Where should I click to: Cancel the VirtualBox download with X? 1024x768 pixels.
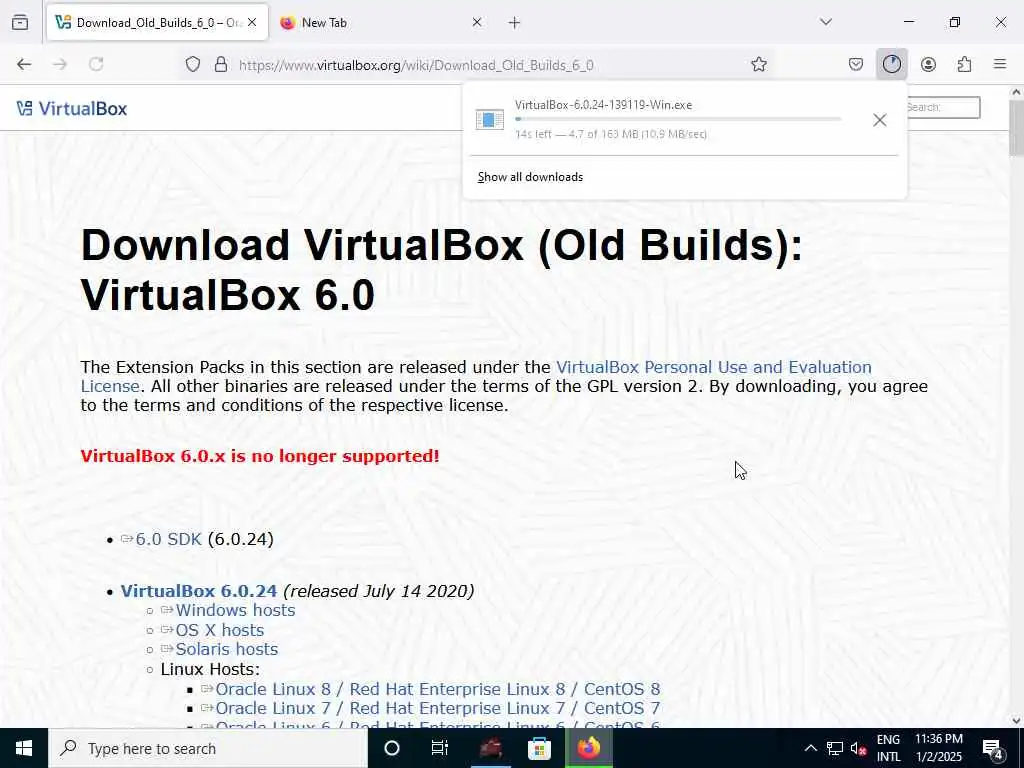(880, 120)
